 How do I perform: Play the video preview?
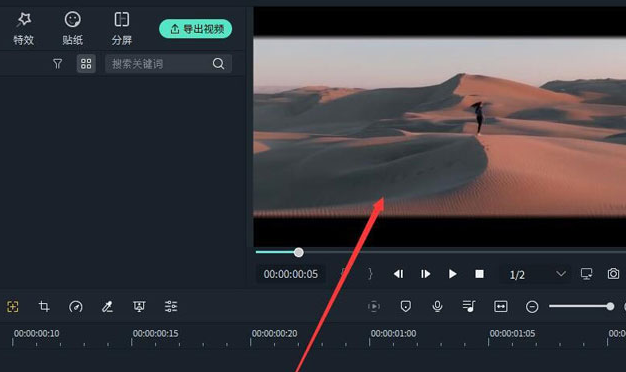[x=452, y=274]
